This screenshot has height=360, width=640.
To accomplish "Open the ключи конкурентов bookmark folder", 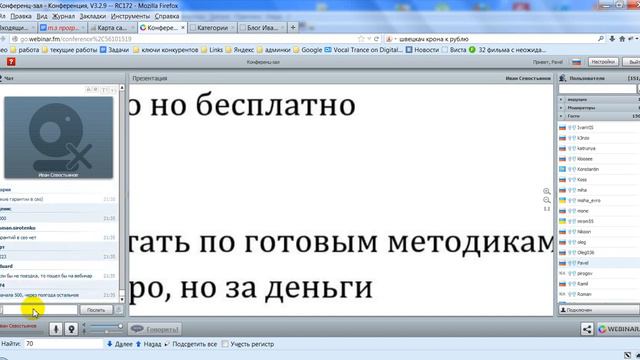I will pos(165,50).
